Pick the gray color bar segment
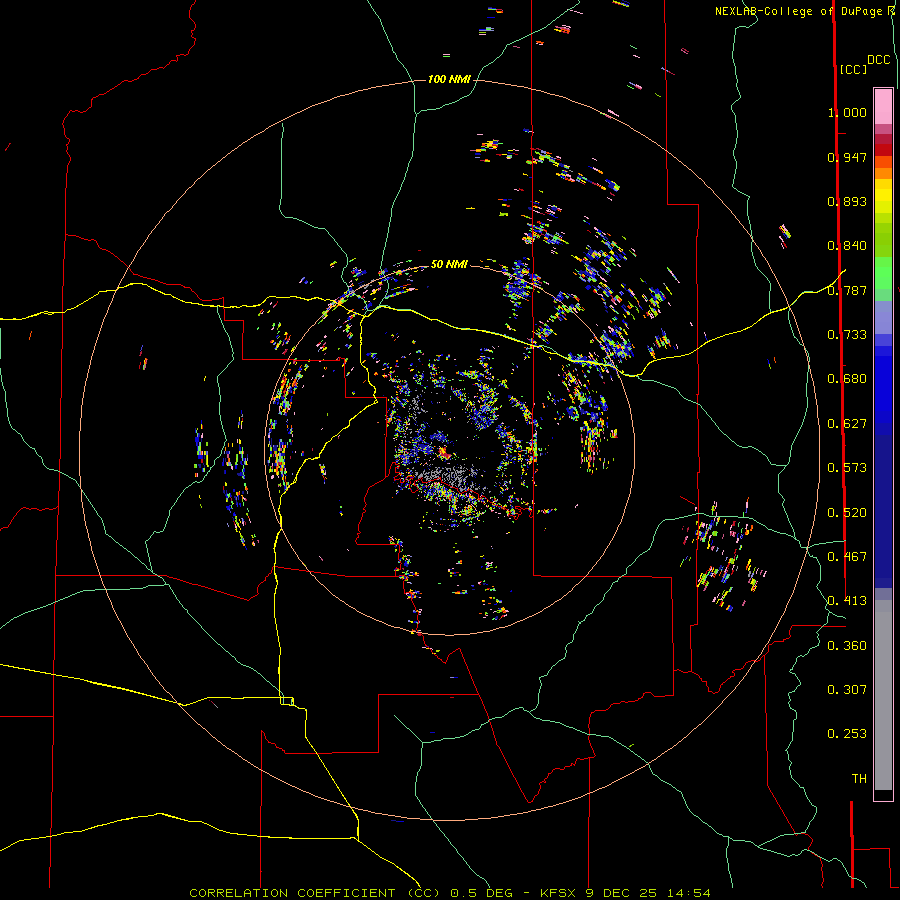This screenshot has width=900, height=900. coord(883,695)
